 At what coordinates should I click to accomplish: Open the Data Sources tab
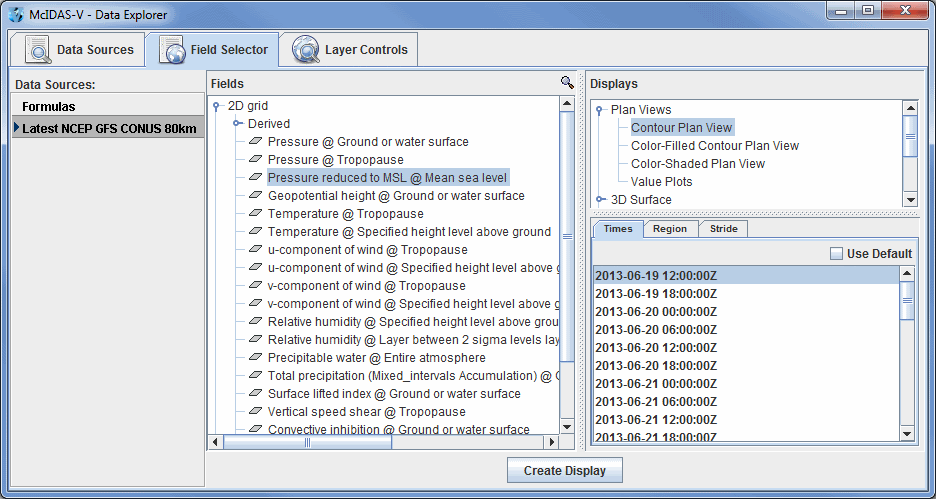pyautogui.click(x=78, y=50)
